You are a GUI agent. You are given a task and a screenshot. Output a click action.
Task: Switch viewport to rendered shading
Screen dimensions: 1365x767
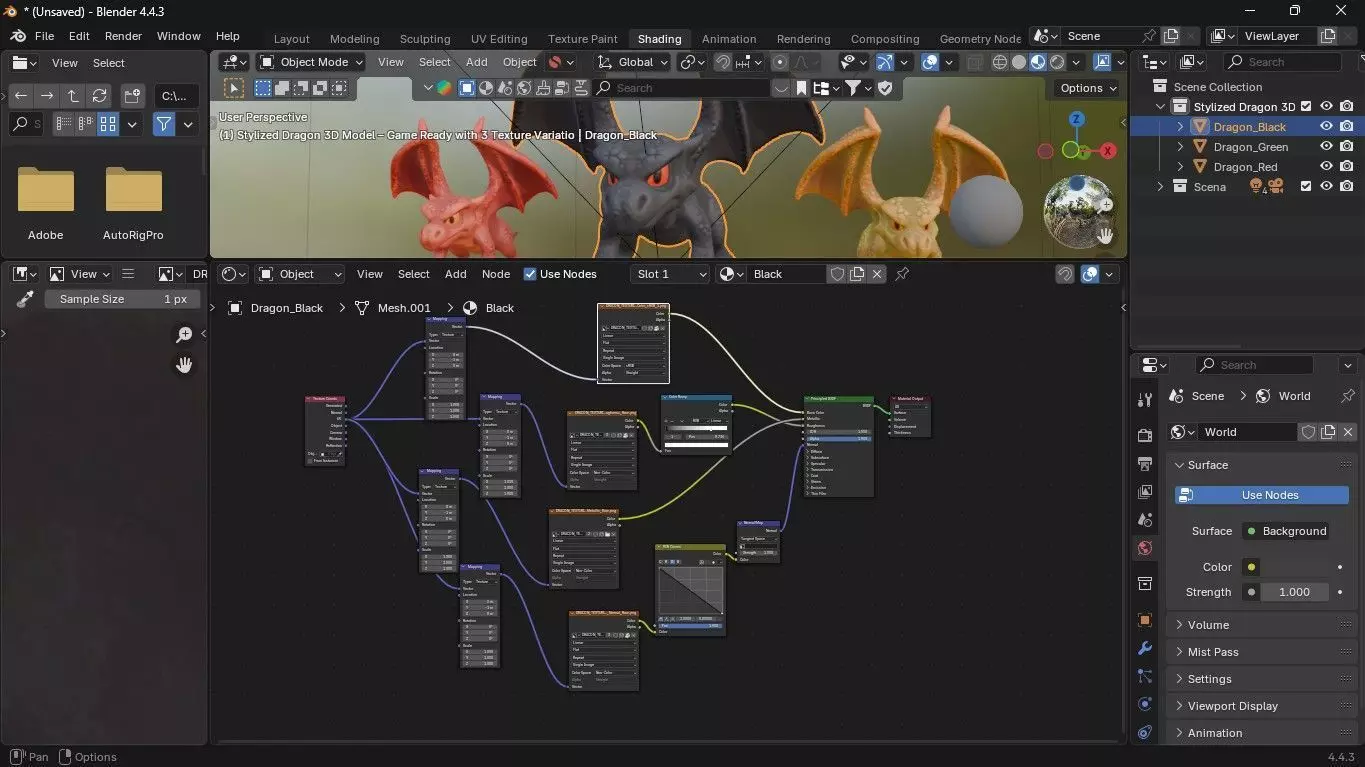click(1057, 62)
